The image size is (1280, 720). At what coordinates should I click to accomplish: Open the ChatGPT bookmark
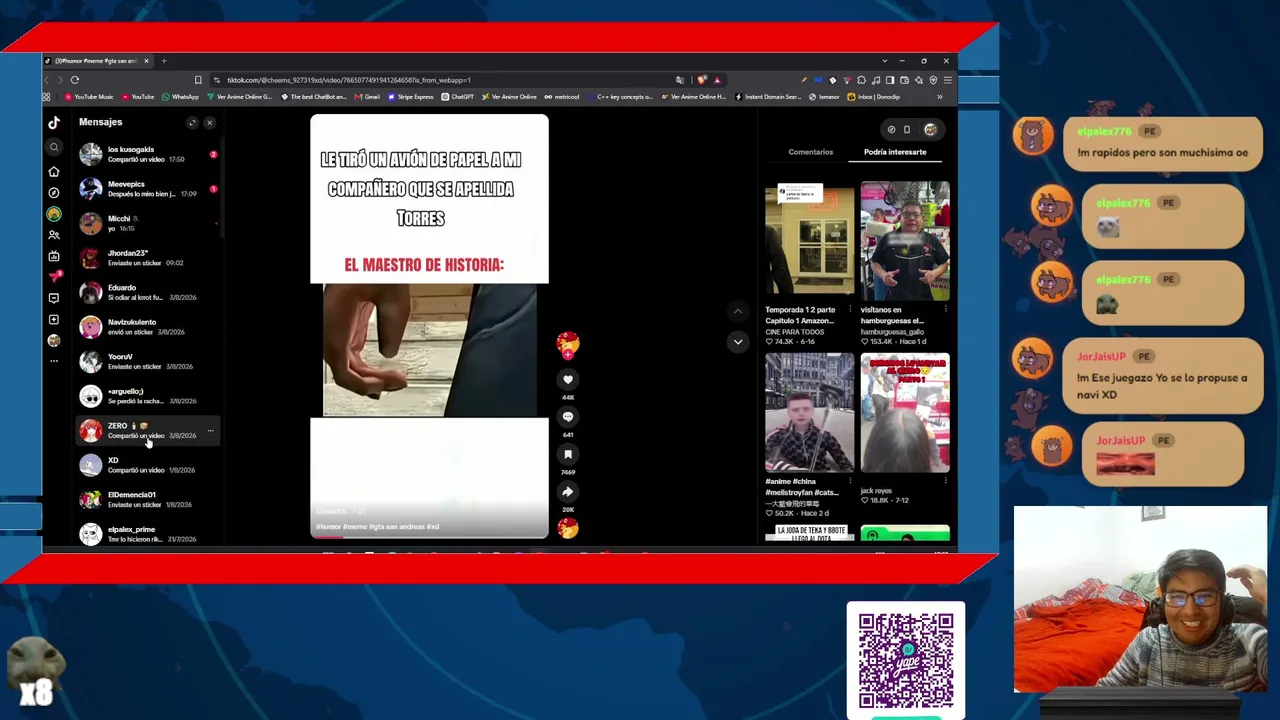[x=458, y=97]
